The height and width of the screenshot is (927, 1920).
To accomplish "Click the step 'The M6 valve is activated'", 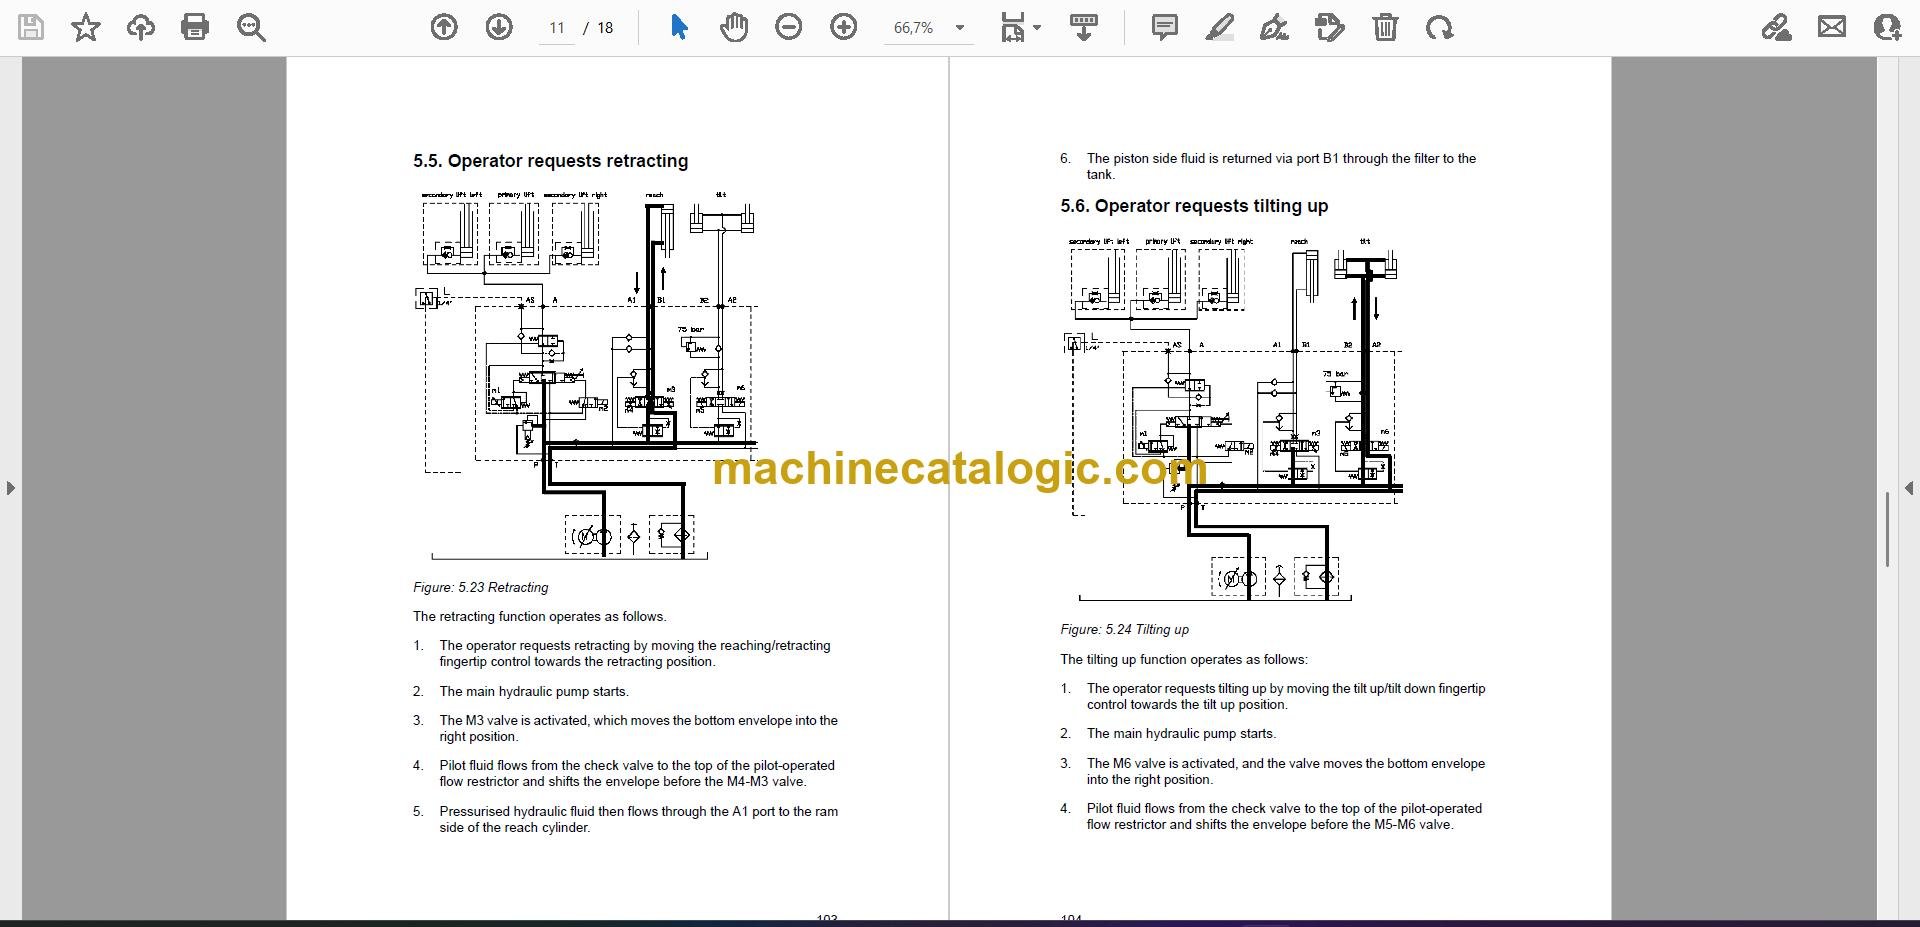I will pyautogui.click(x=1286, y=771).
